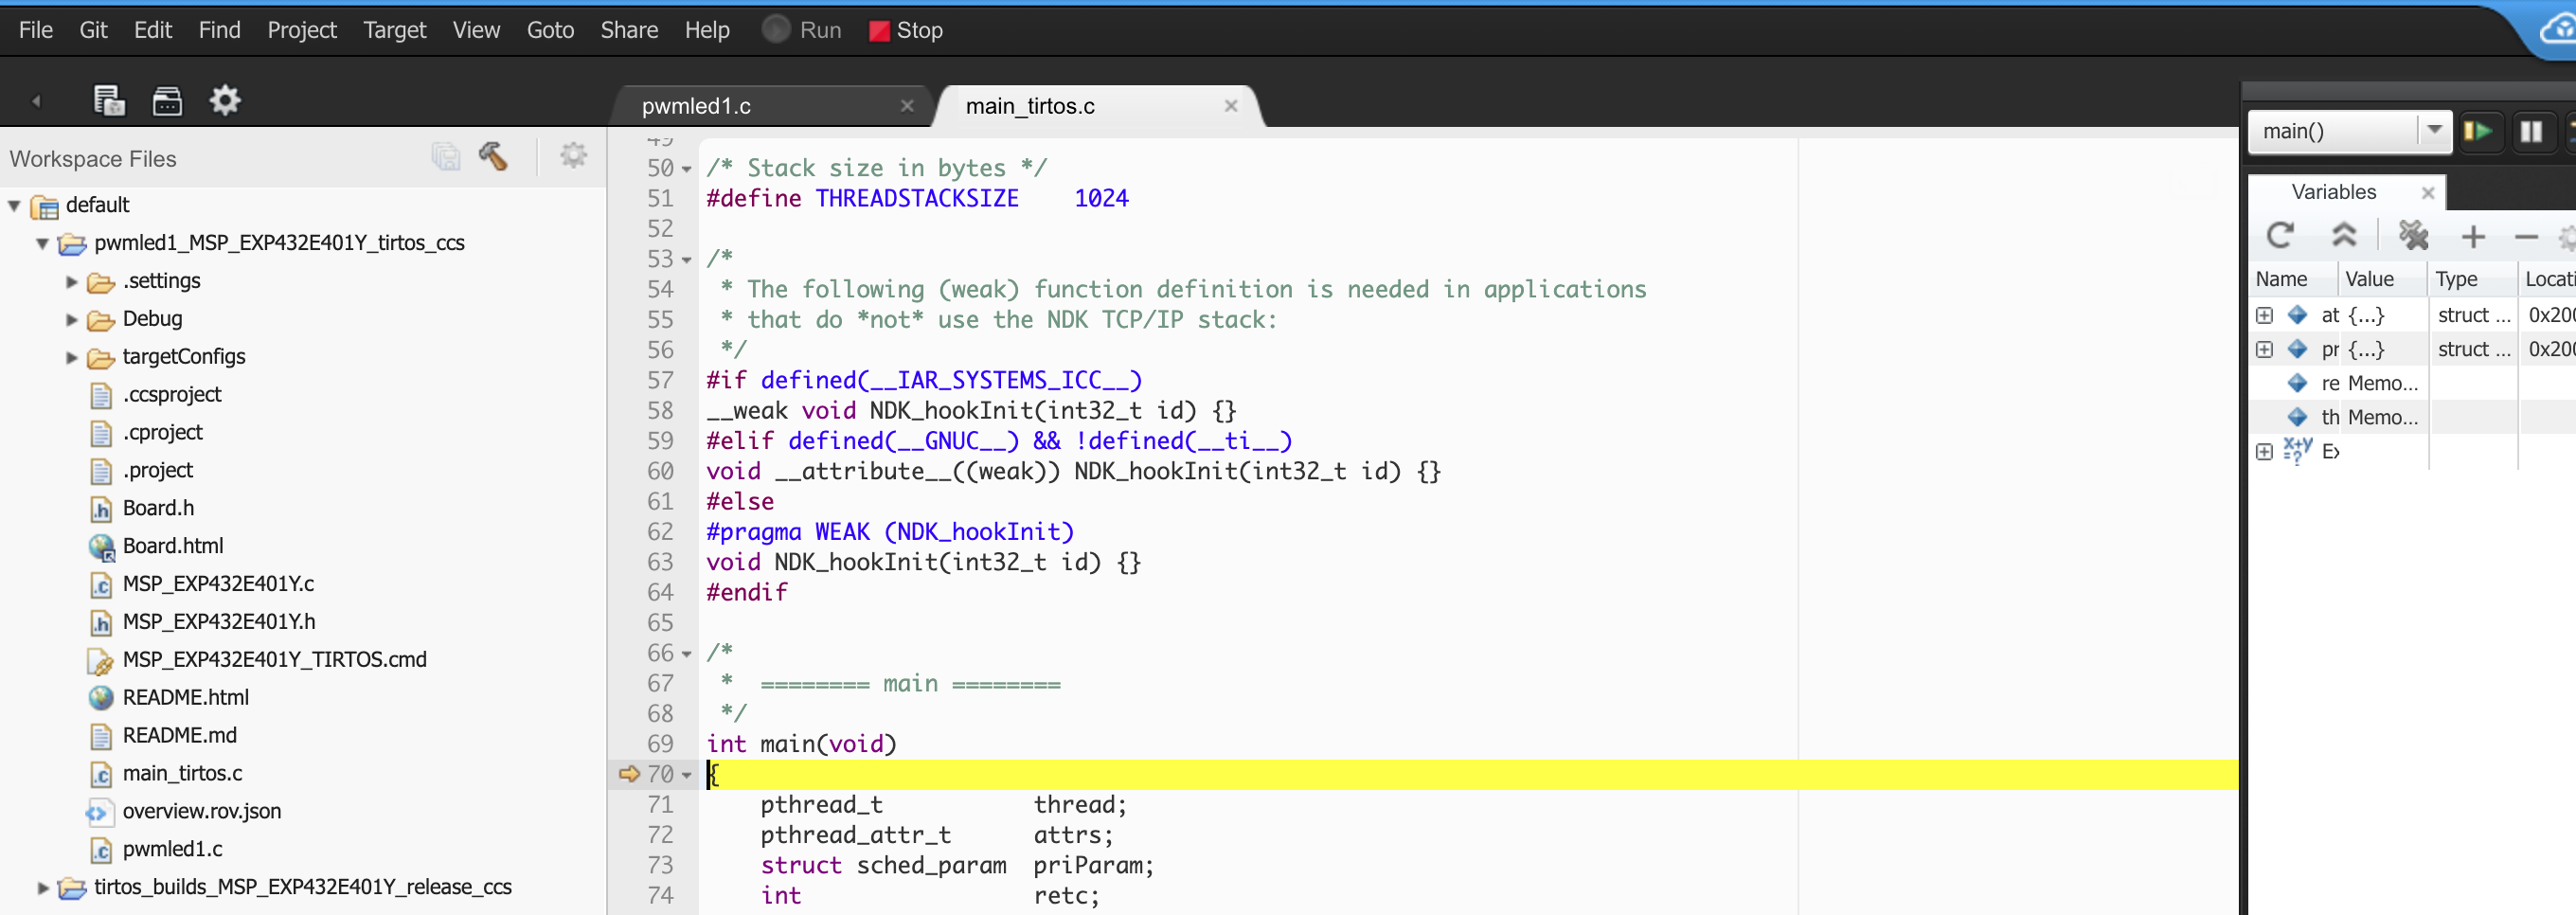
Task: Refresh the Variables view
Action: (2280, 236)
